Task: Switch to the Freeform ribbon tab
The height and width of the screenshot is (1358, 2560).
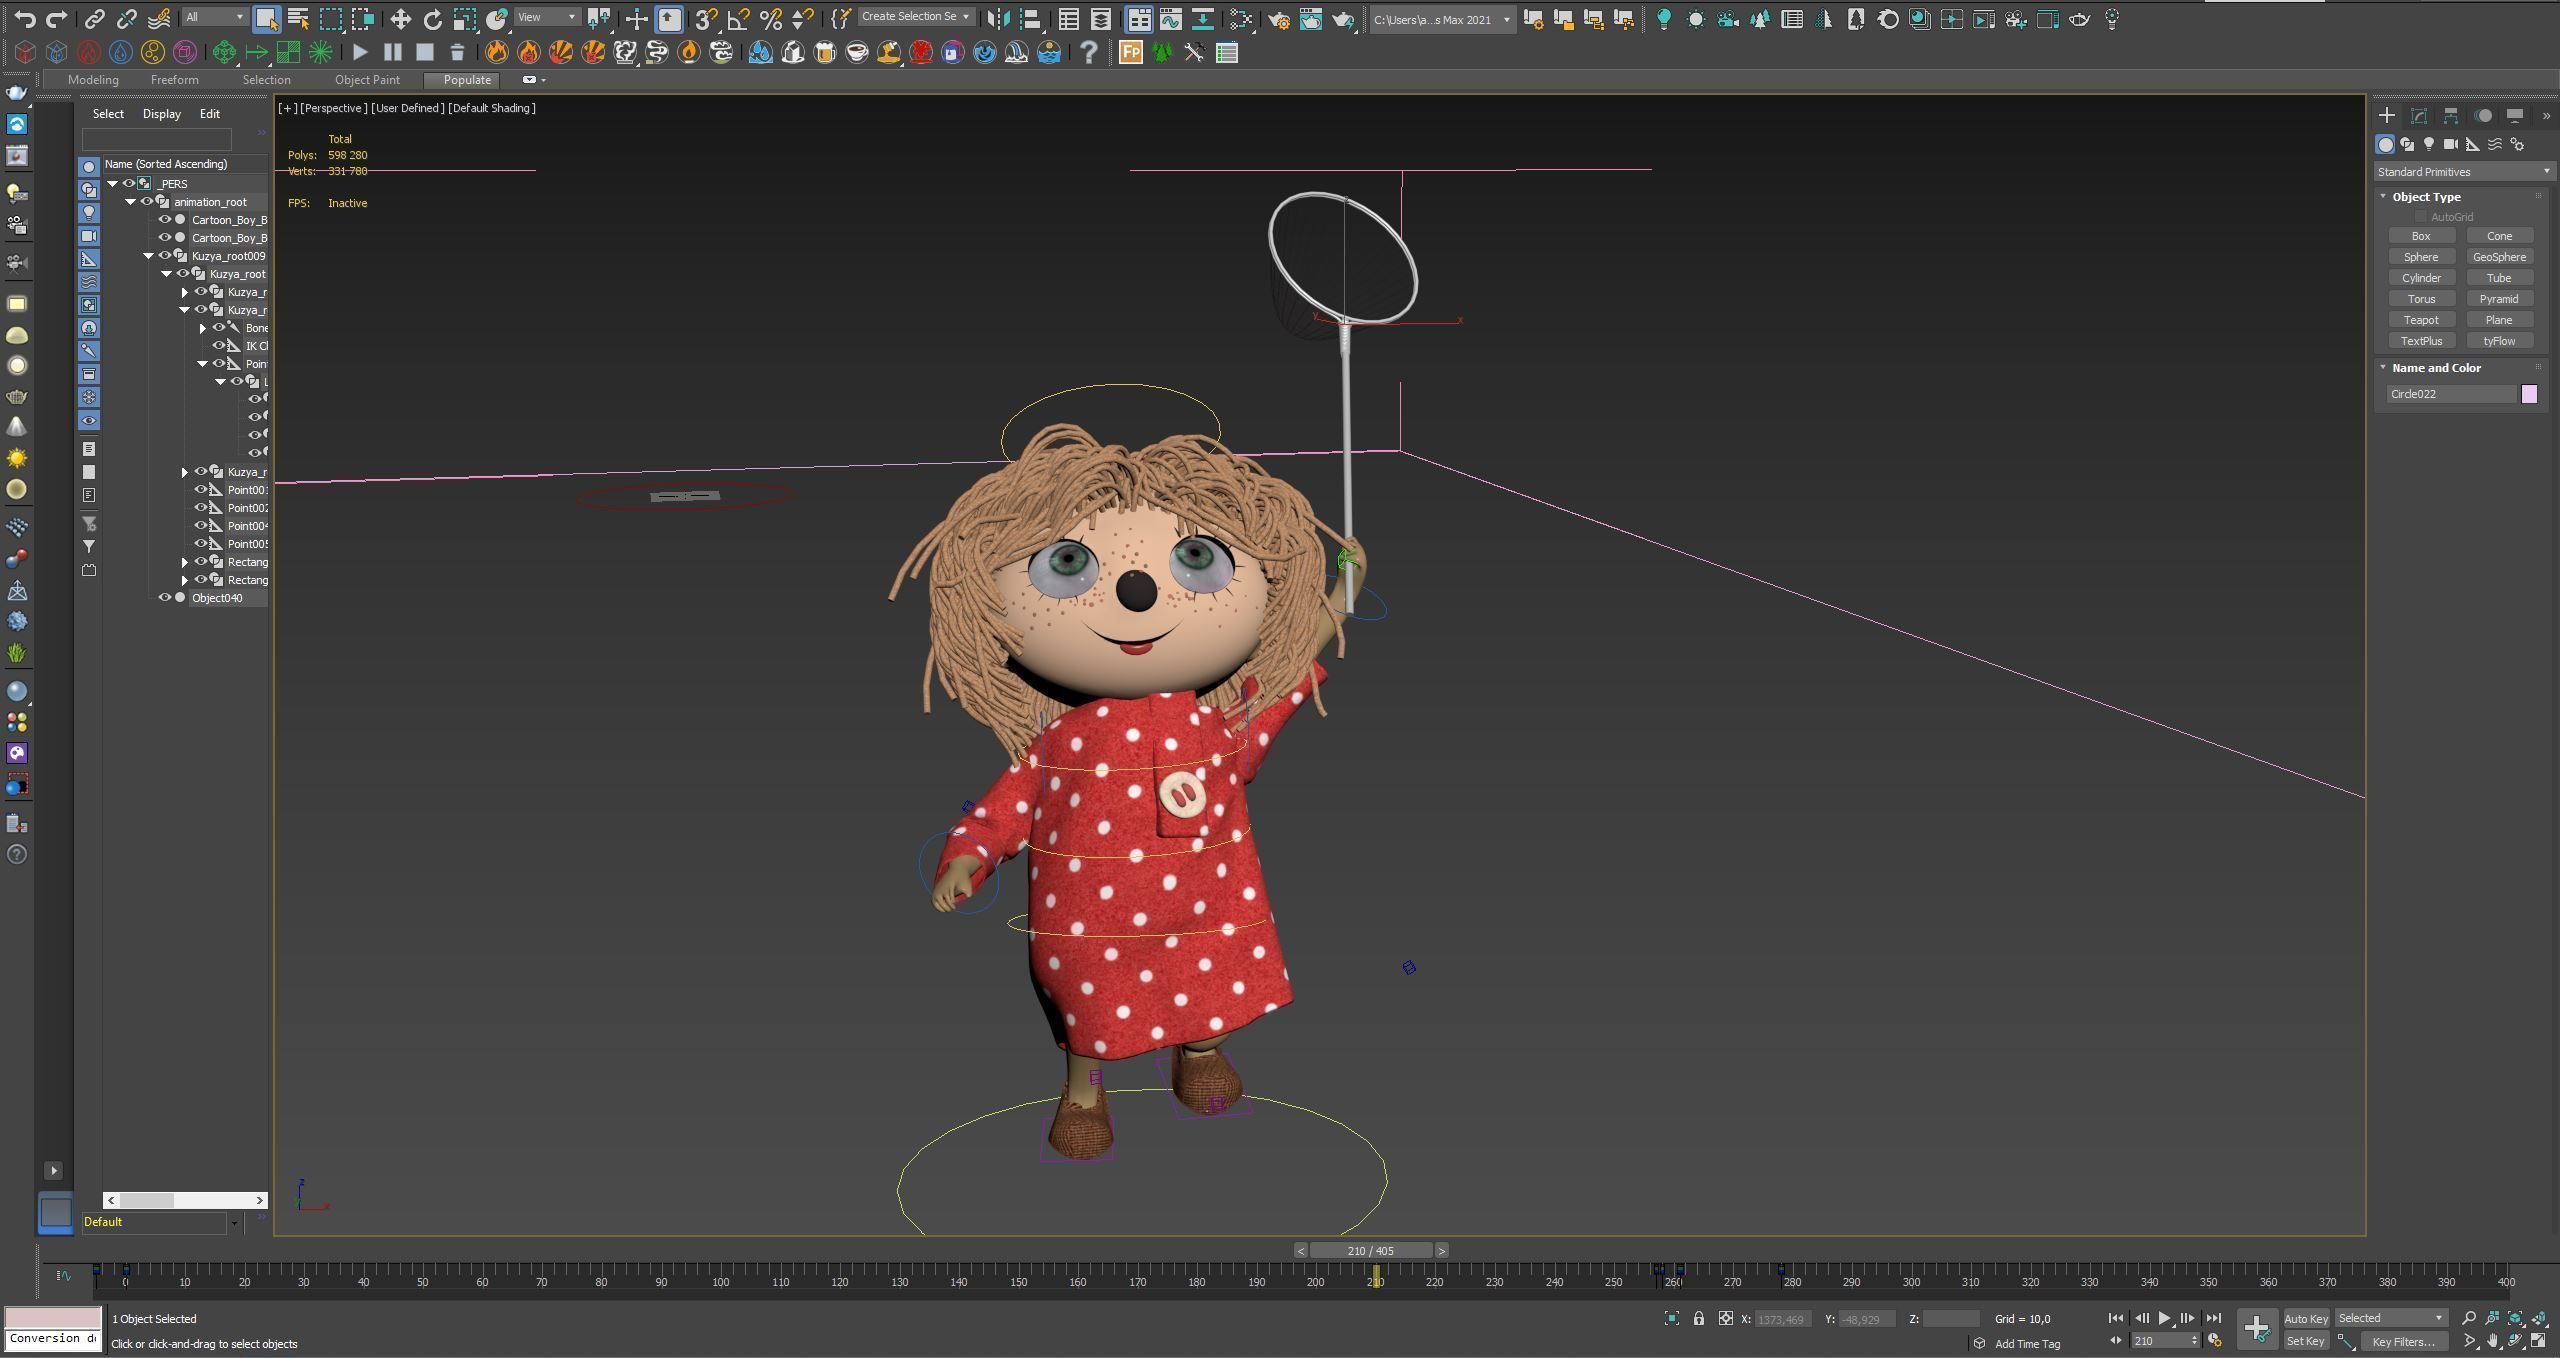Action: pyautogui.click(x=174, y=80)
